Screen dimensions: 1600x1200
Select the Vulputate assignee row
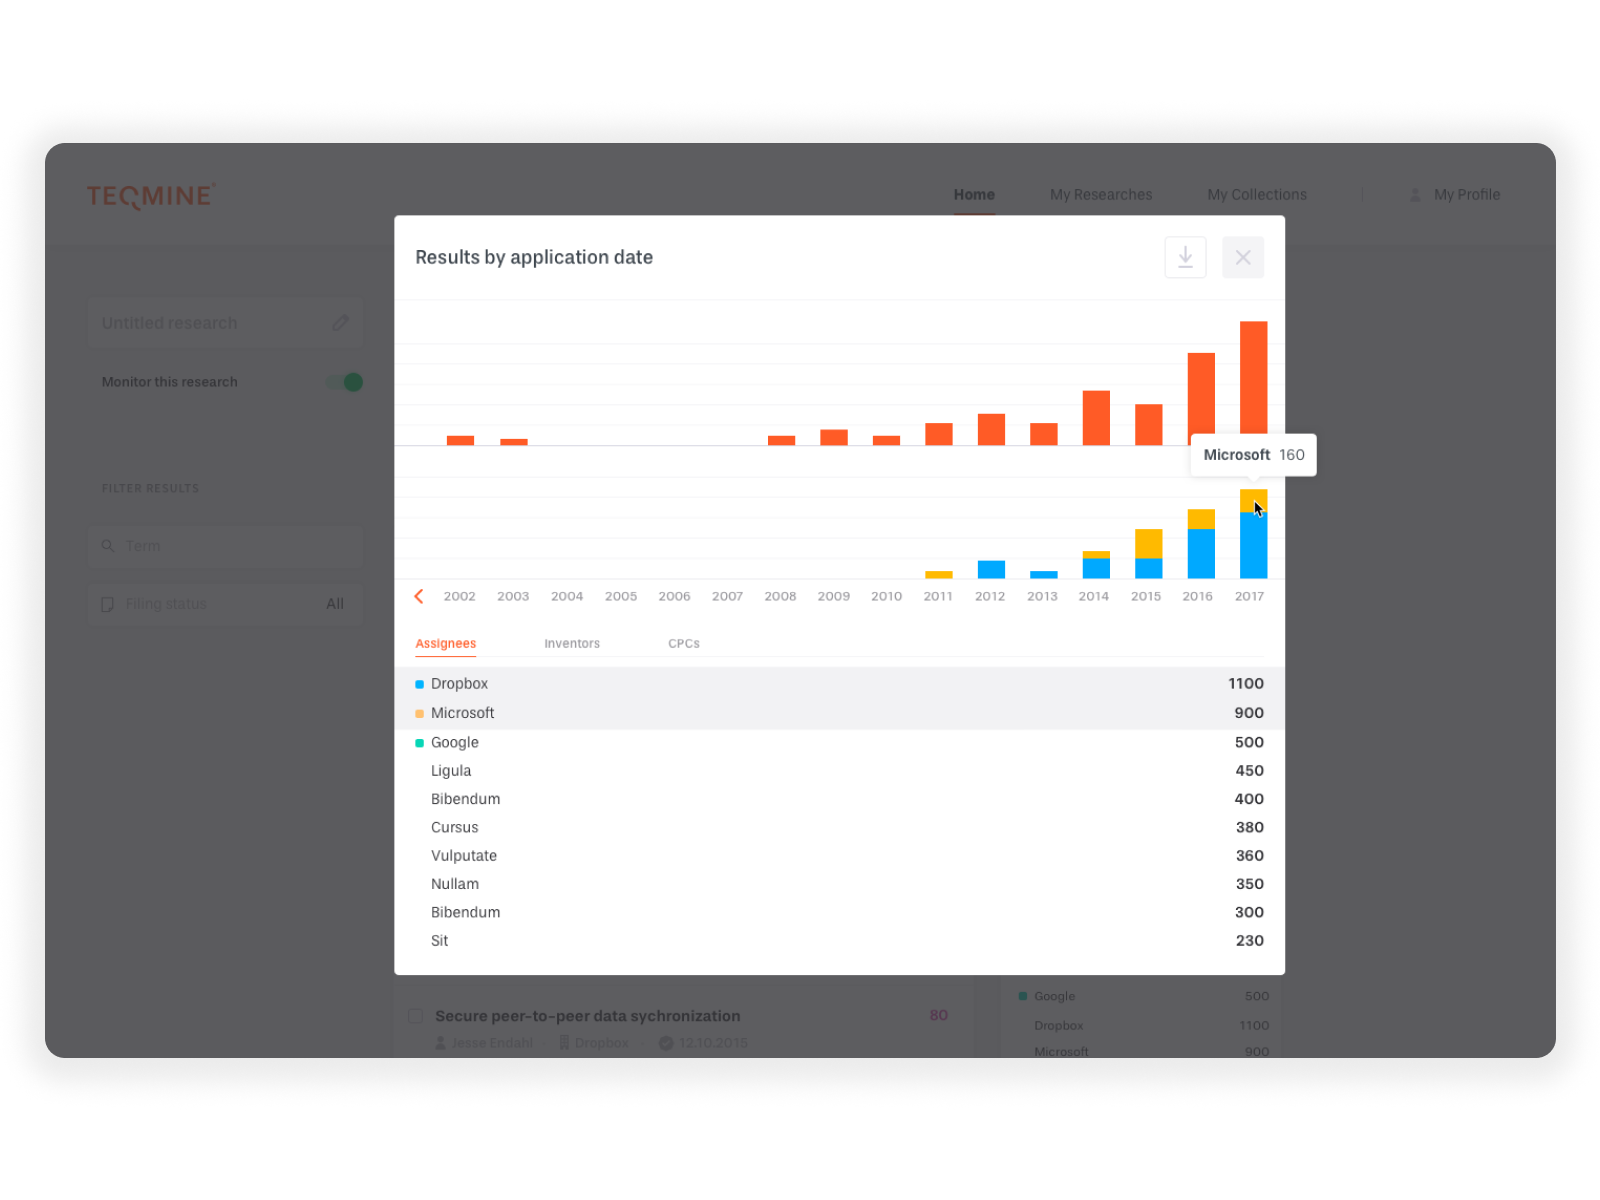pos(839,856)
